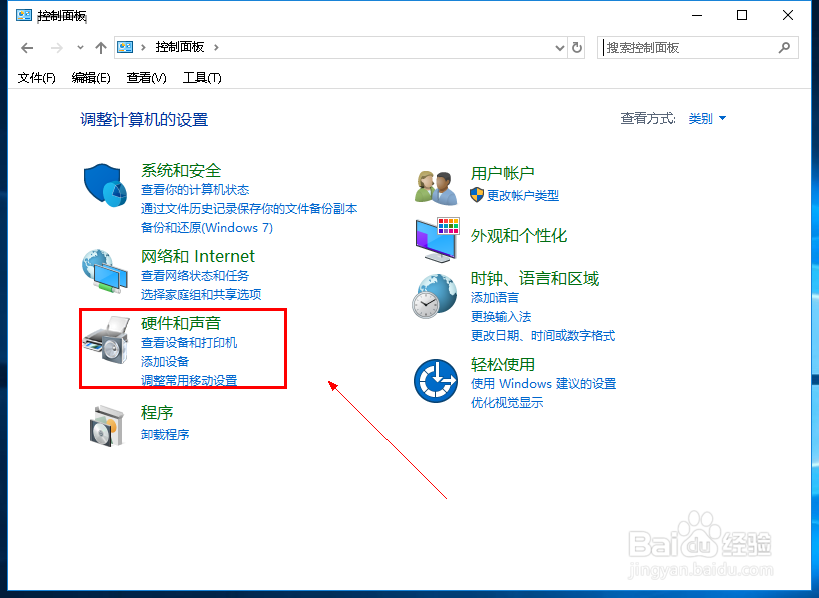Expand the address bar dropdown arrow

point(561,47)
